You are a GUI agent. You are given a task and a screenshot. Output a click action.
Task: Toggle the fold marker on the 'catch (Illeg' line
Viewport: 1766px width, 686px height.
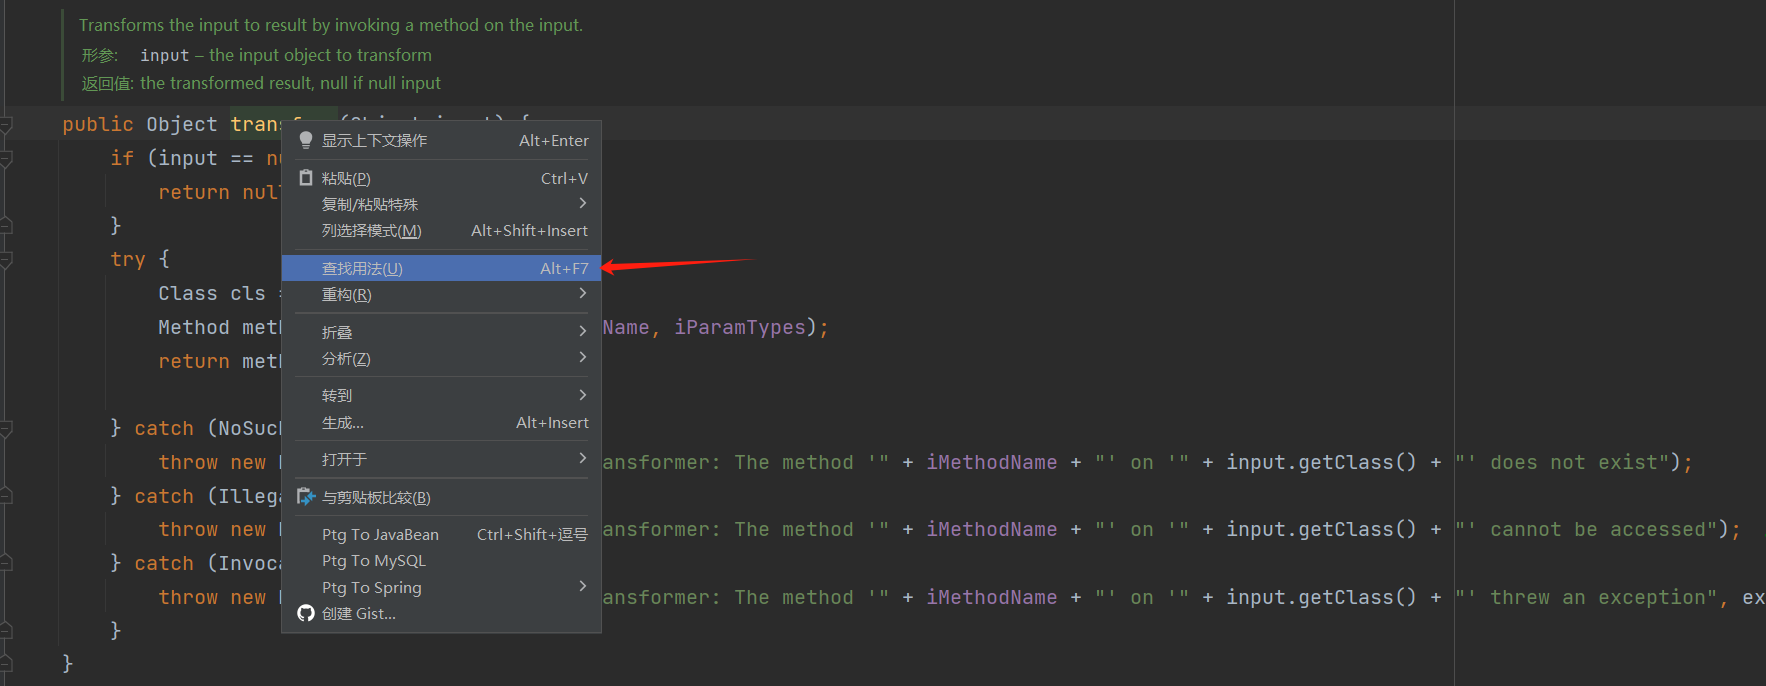coord(6,497)
